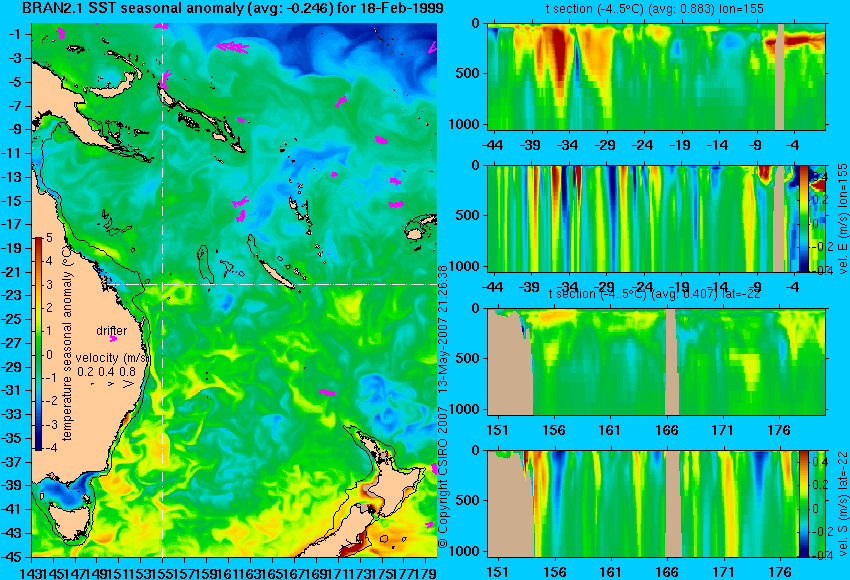Screen dimensions: 850x580
Task: Select the 't section' lat=-22 panel title
Action: [654, 294]
